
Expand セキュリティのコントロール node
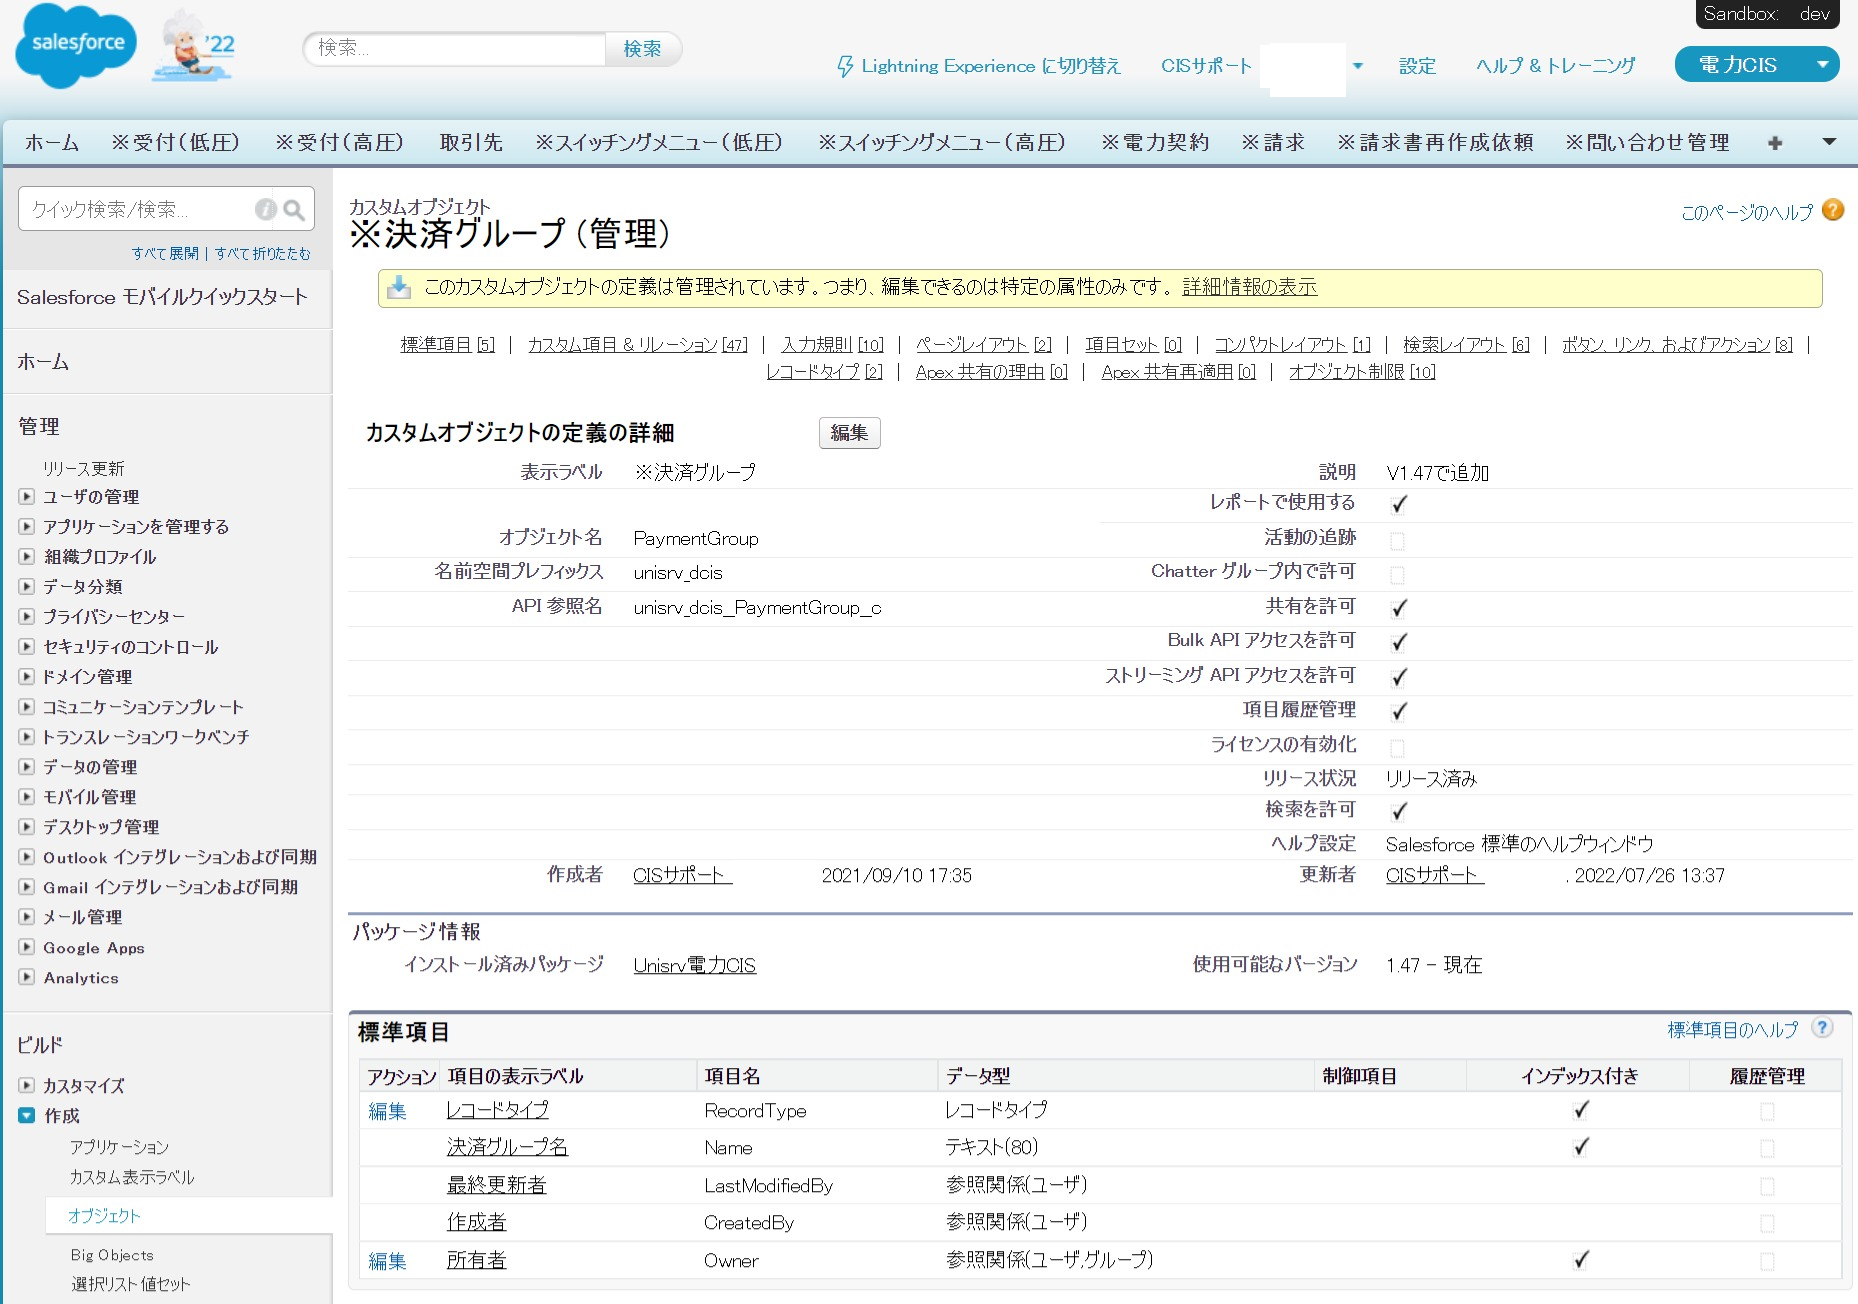tap(27, 646)
